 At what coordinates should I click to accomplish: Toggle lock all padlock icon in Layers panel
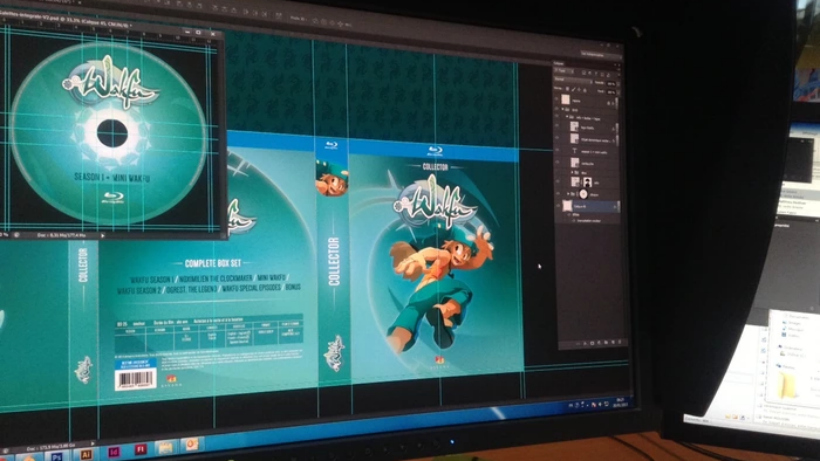[585, 90]
